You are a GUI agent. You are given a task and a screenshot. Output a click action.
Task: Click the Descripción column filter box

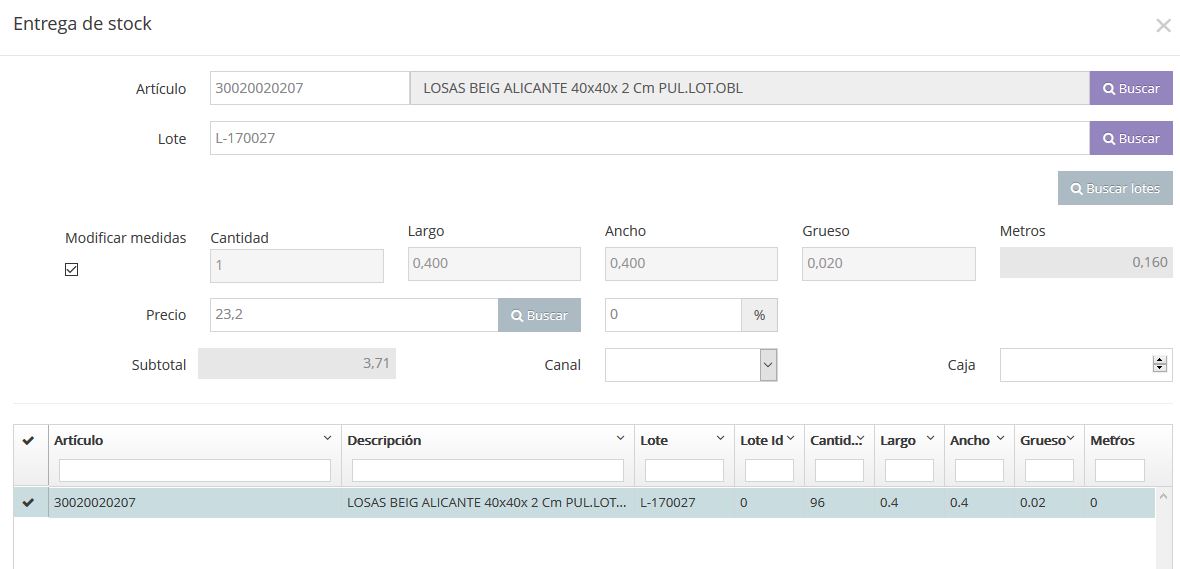[x=488, y=470]
